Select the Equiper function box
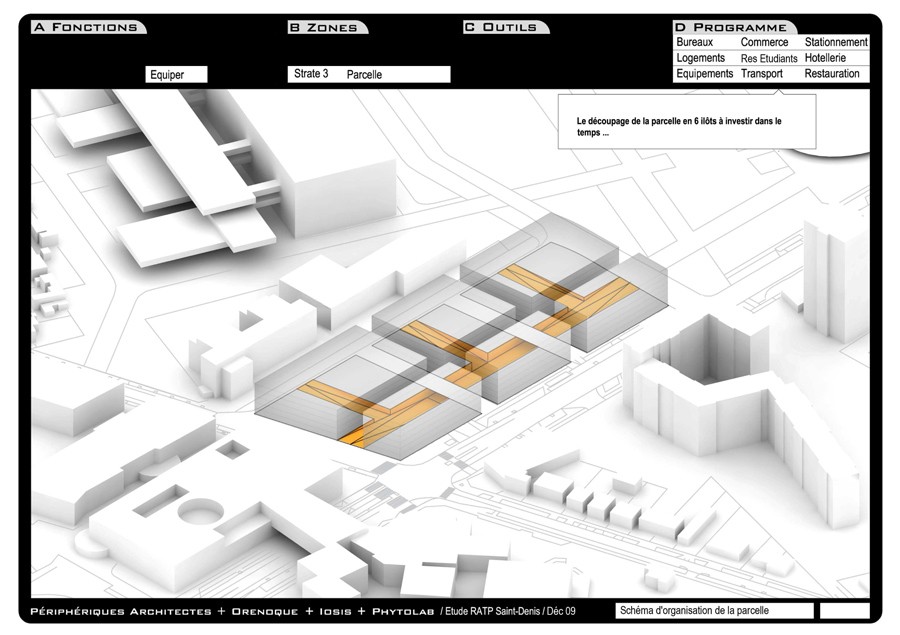This screenshot has height=635, width=900. pyautogui.click(x=176, y=75)
